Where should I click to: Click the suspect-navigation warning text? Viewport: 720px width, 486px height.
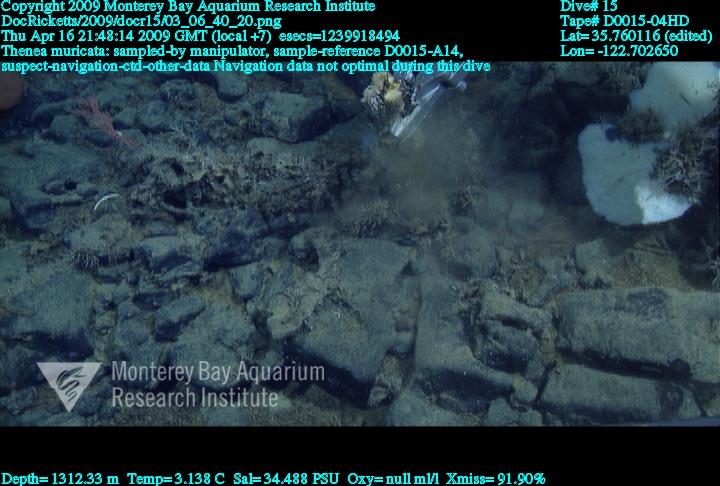tap(246, 66)
